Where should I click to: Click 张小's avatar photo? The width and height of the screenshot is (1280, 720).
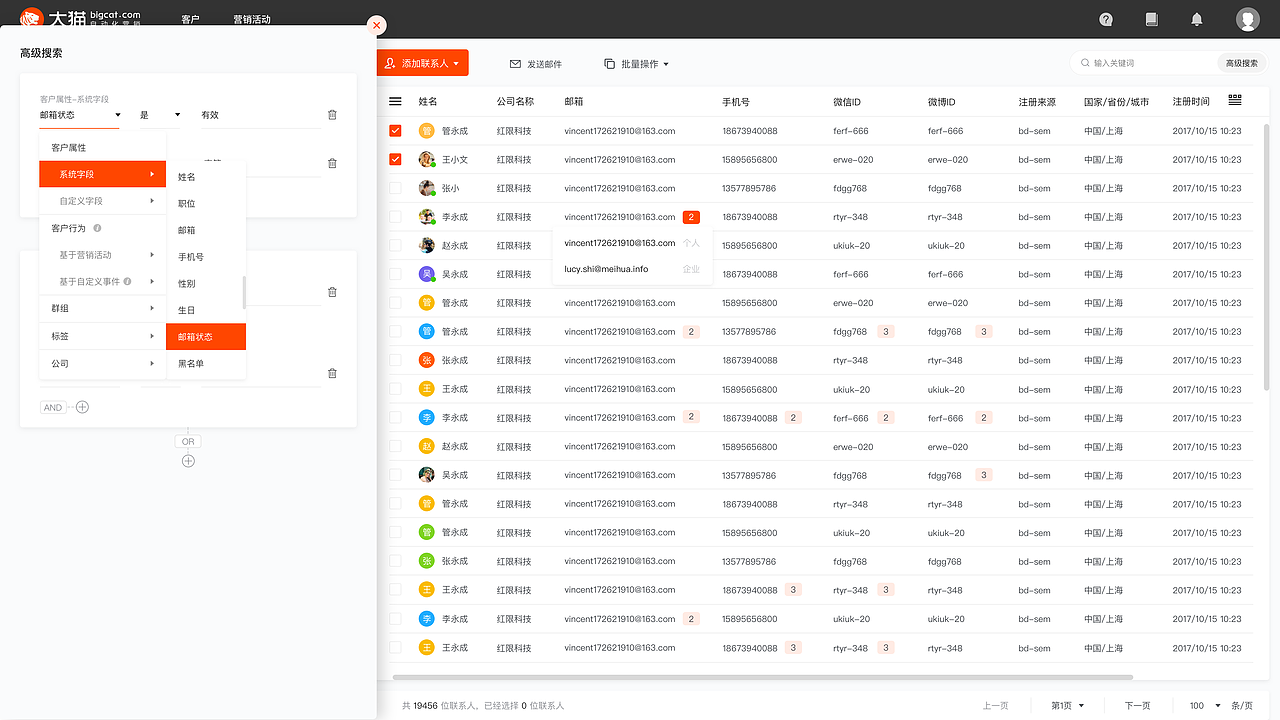point(426,188)
